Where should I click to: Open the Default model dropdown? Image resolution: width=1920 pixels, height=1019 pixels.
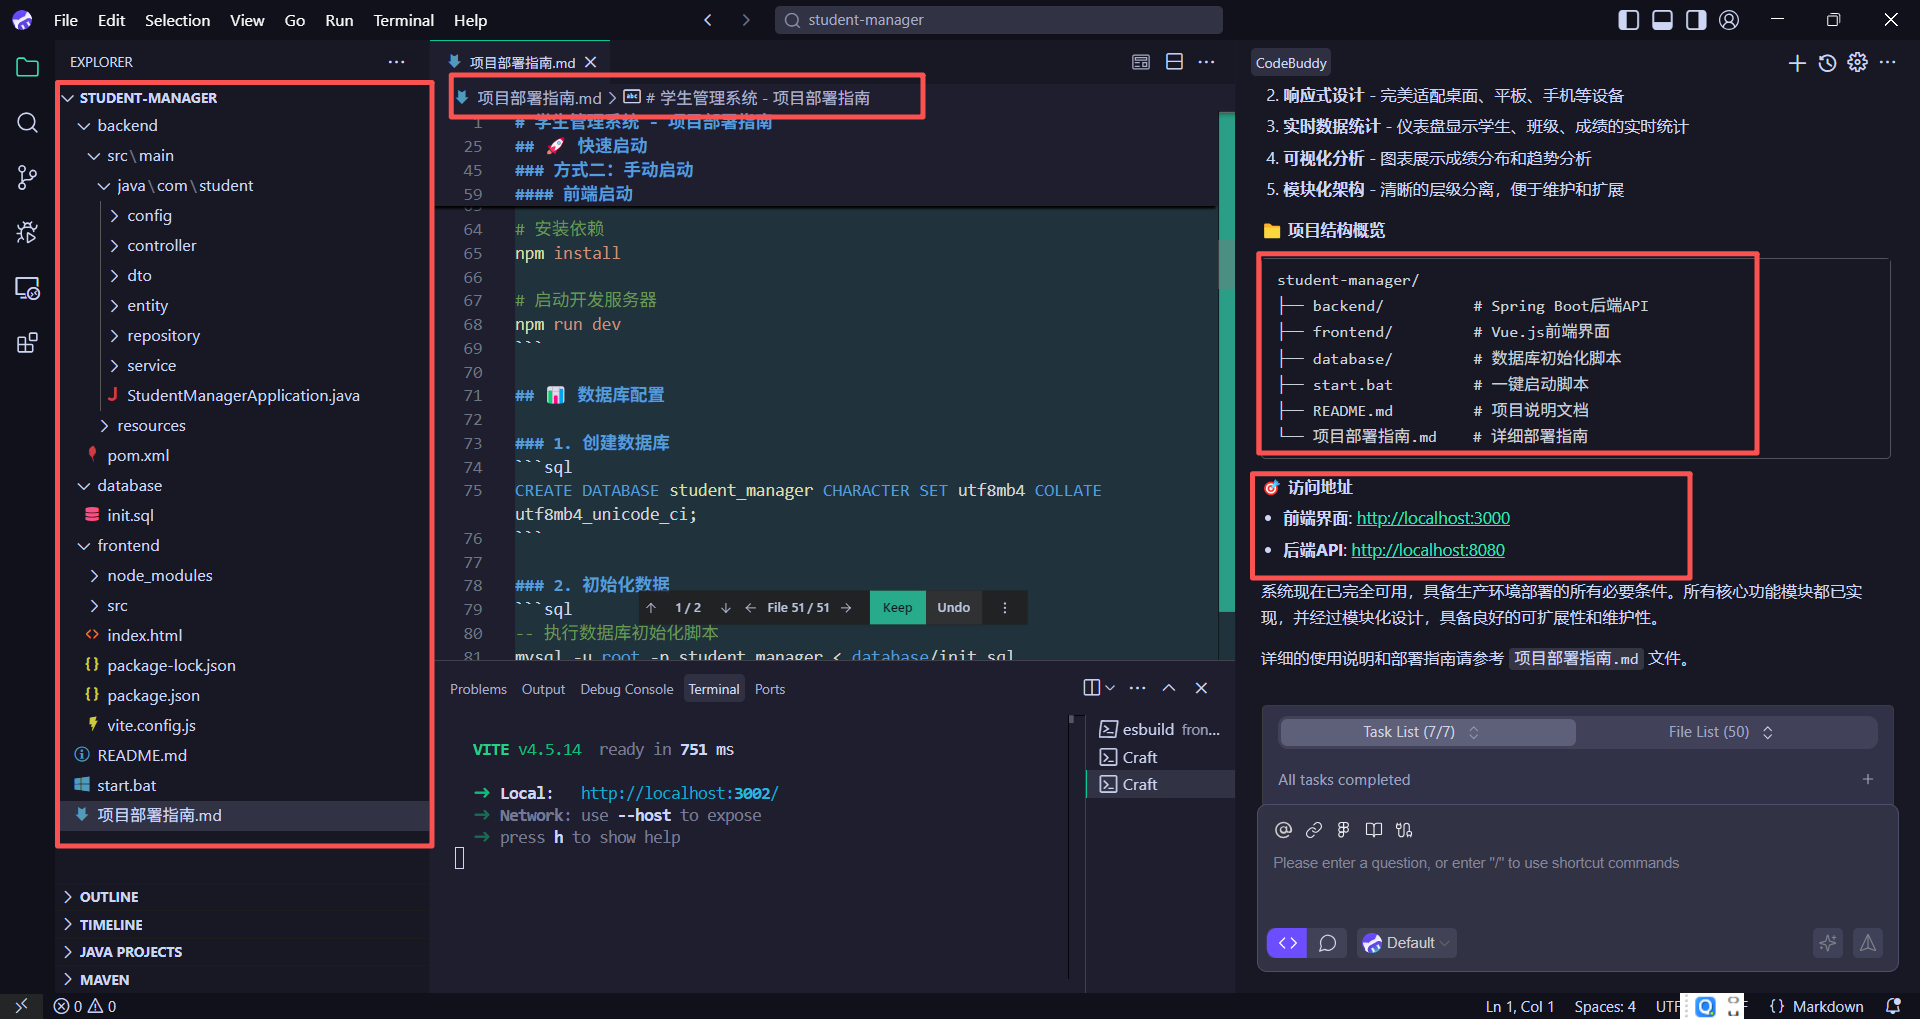(1406, 943)
